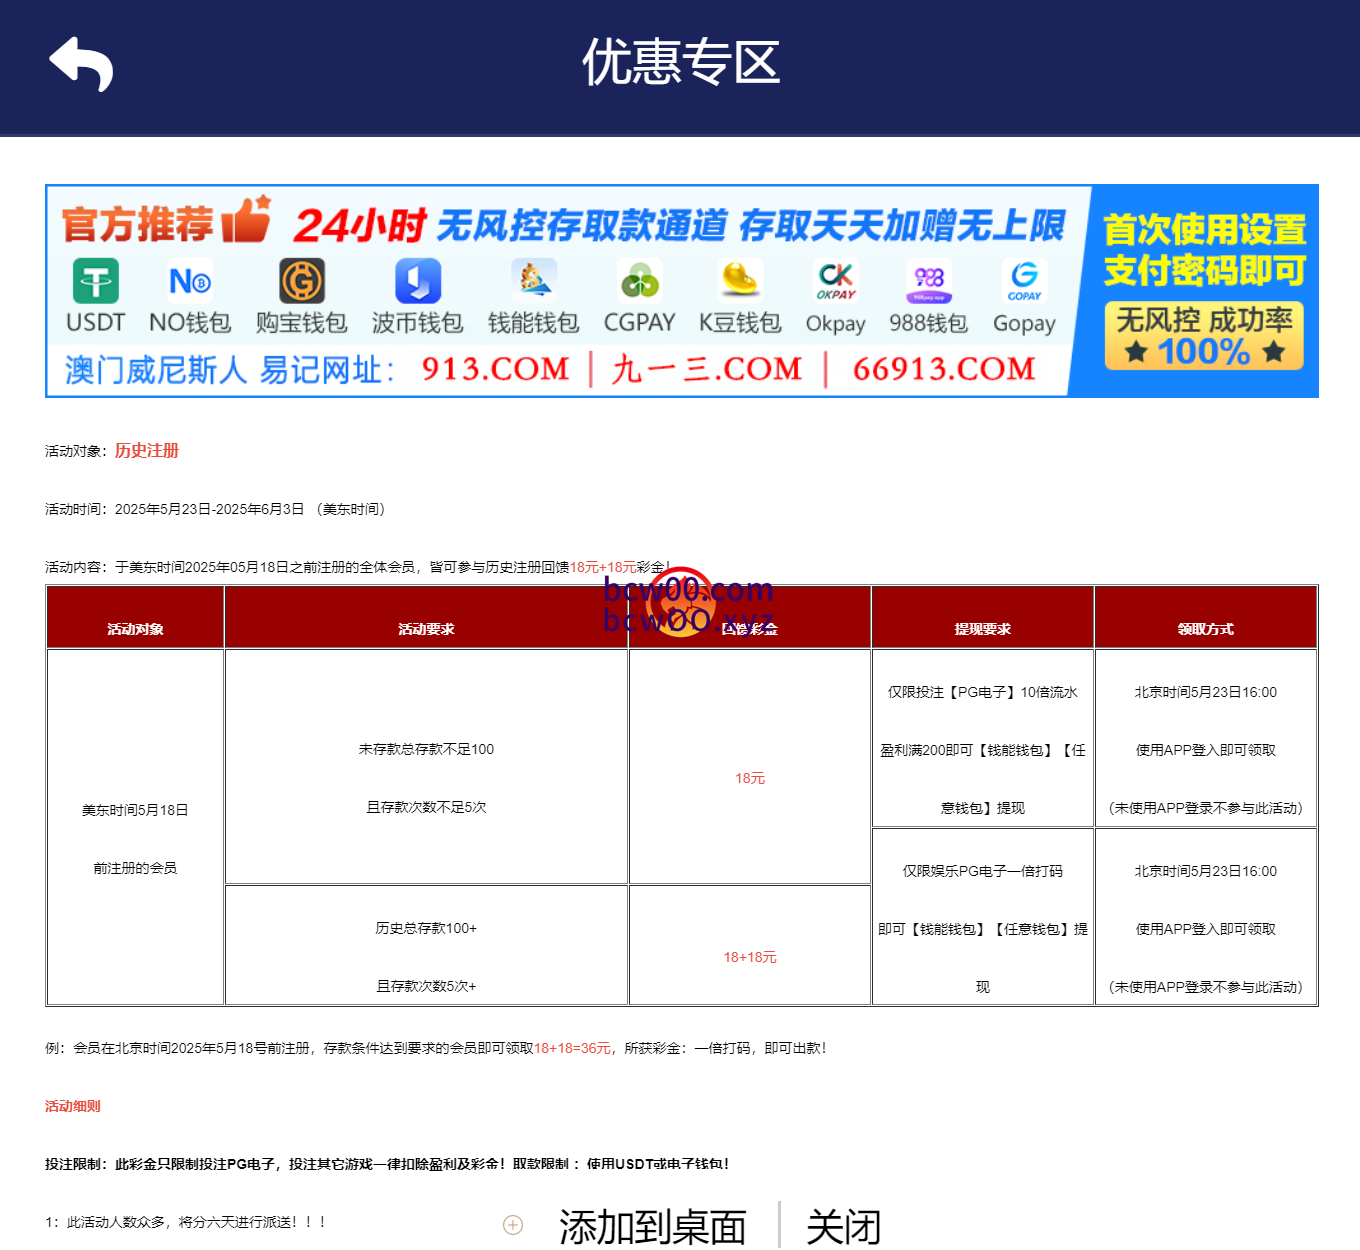Open 913.COM address in banner

tap(495, 369)
